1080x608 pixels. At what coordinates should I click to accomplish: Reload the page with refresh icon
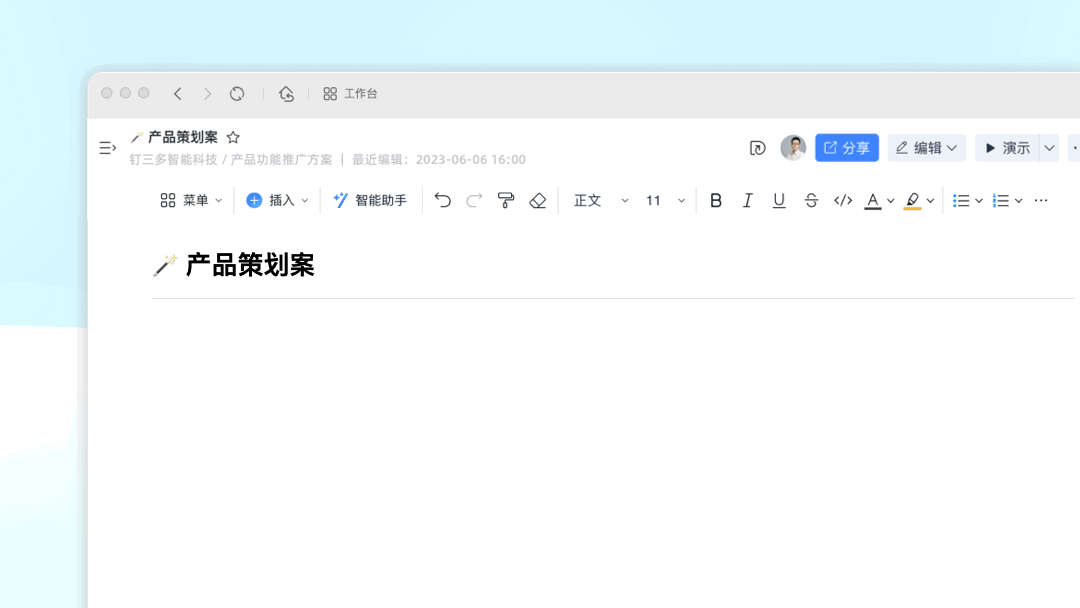[x=237, y=94]
